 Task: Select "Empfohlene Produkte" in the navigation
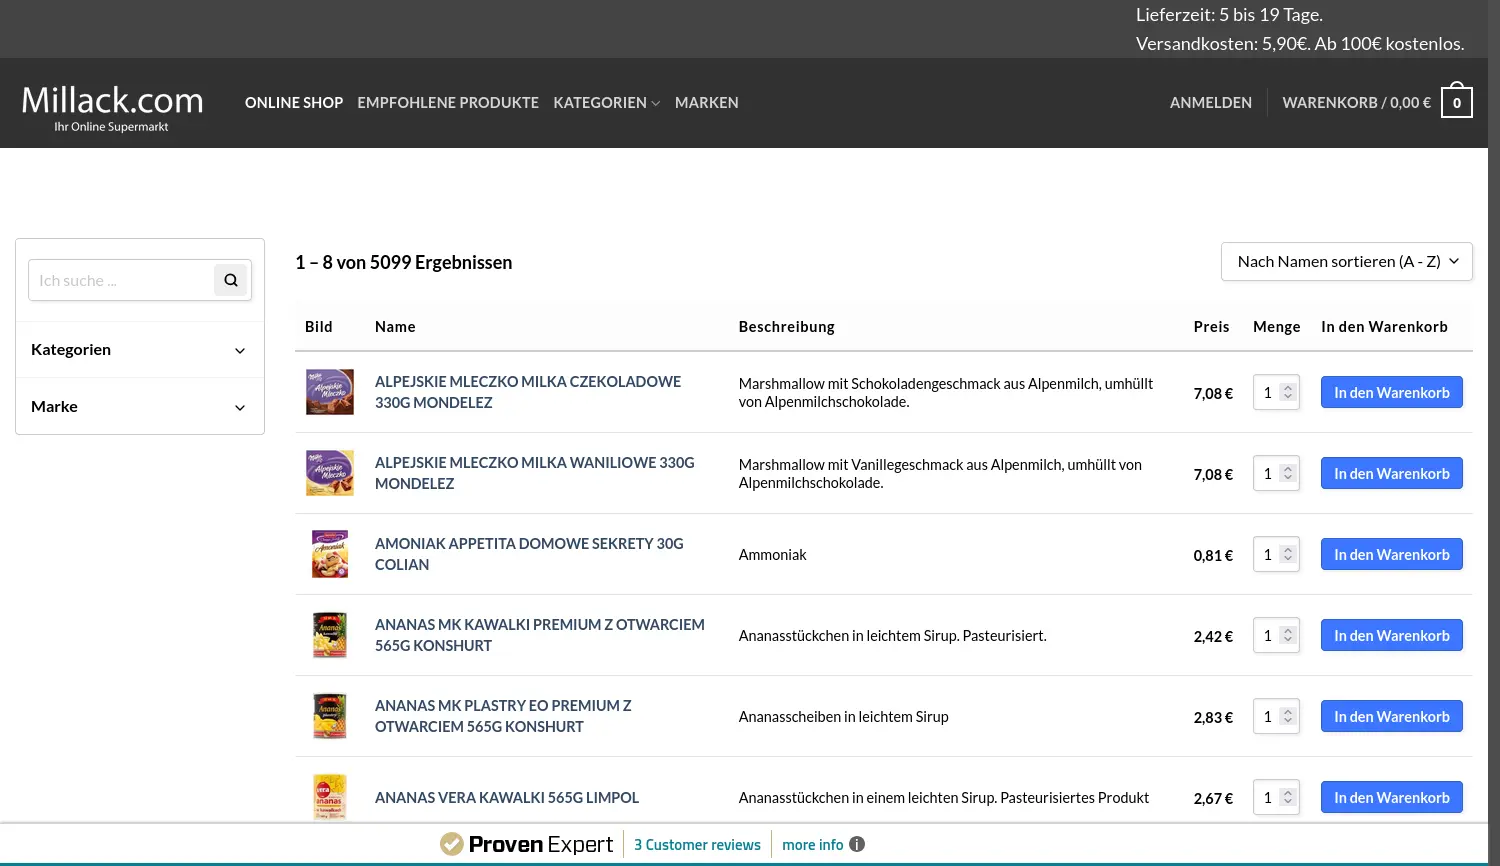point(448,102)
